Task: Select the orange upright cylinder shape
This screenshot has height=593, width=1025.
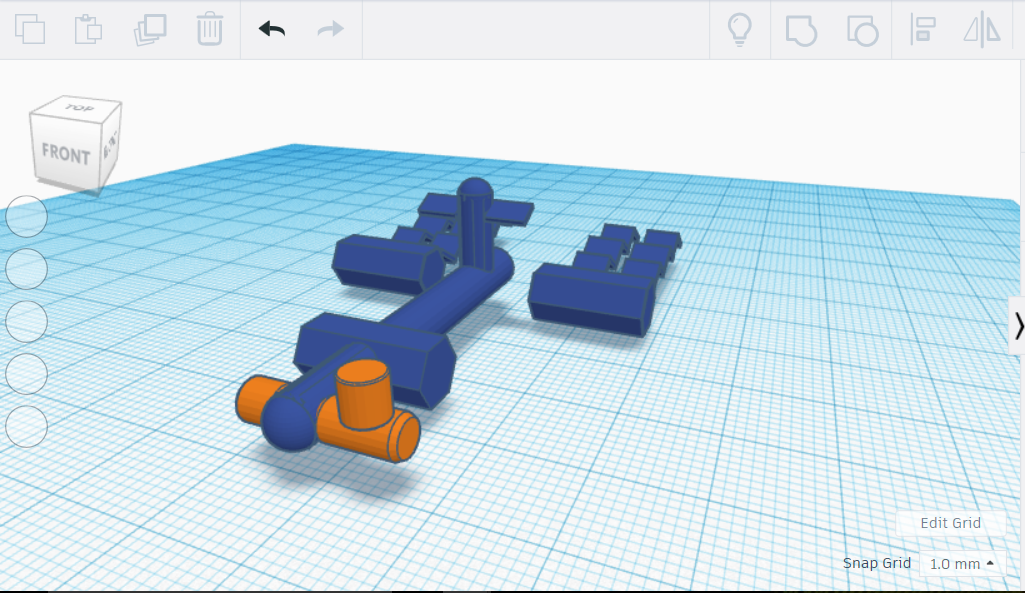Action: coord(364,394)
